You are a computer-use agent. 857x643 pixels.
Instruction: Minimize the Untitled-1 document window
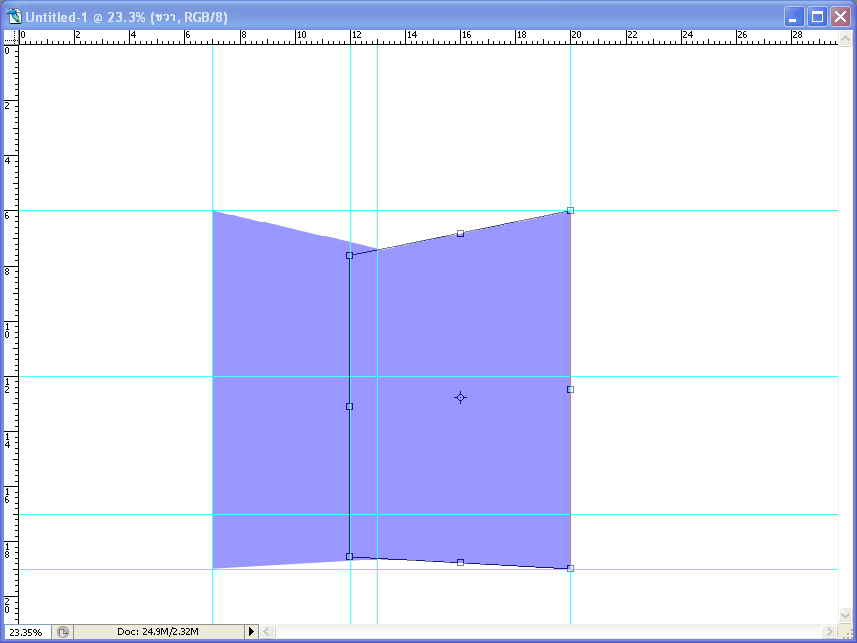click(x=794, y=17)
